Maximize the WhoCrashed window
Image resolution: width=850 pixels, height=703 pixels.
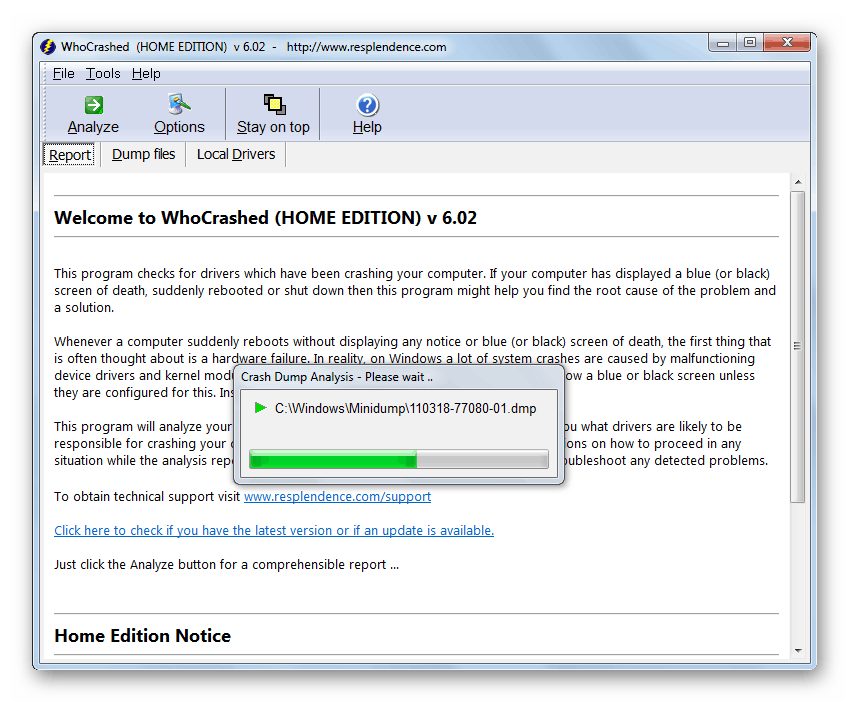pyautogui.click(x=750, y=43)
